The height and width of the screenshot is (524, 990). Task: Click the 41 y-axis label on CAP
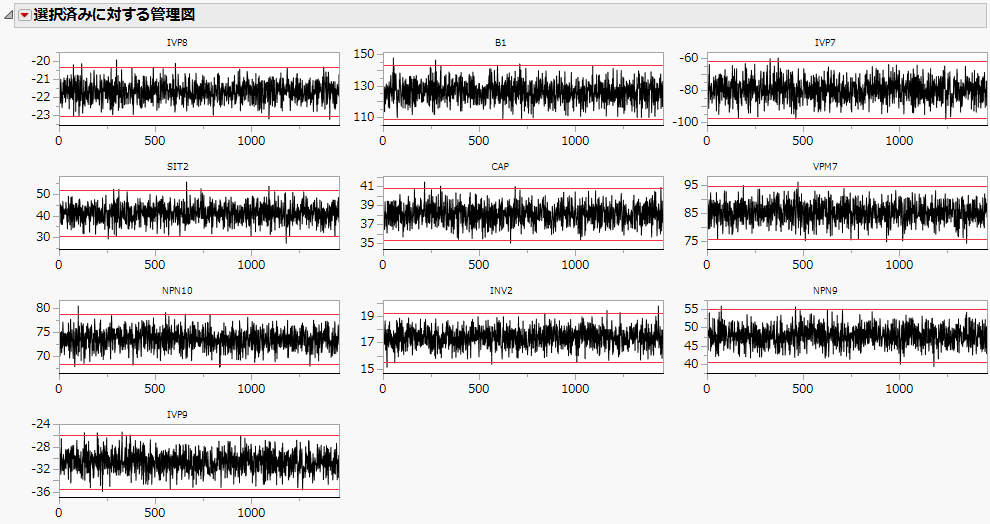coord(367,186)
